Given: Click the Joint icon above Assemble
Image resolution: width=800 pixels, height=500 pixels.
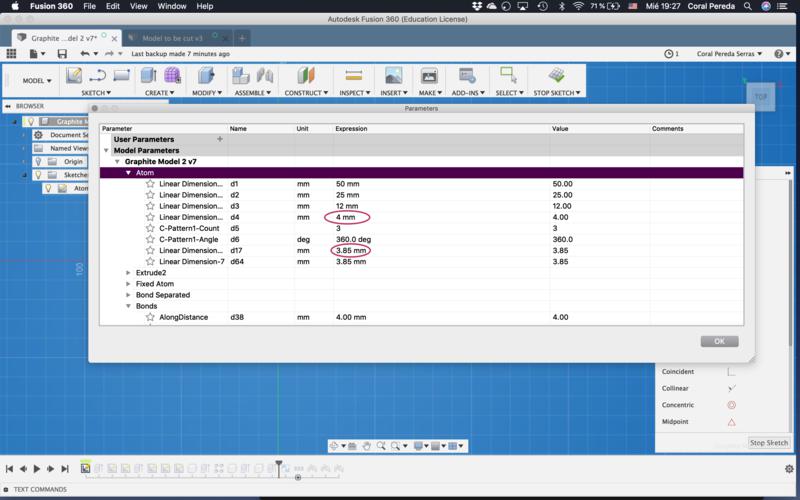Looking at the screenshot, I should coord(265,76).
